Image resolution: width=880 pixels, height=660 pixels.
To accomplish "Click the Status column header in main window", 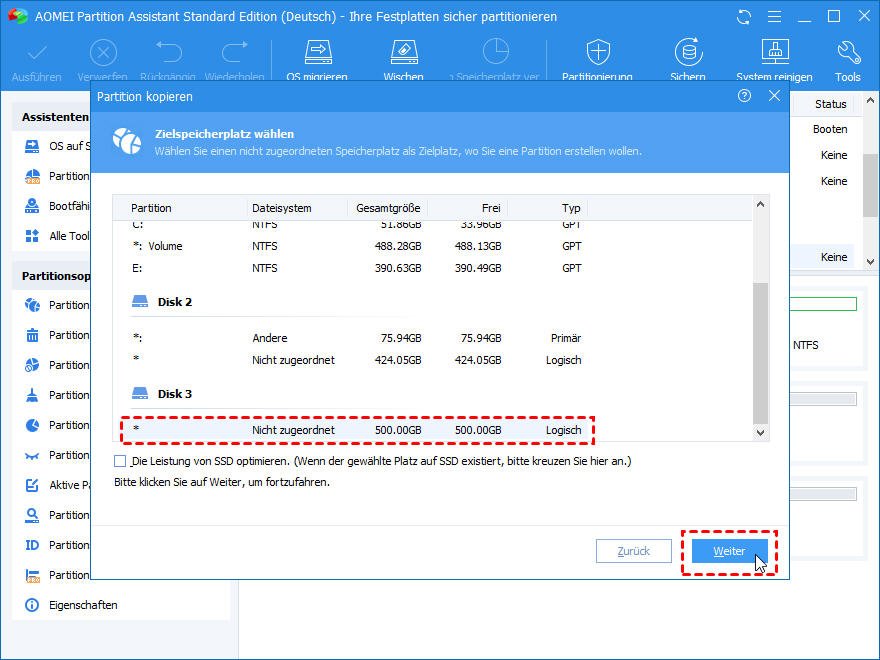I will pos(830,104).
